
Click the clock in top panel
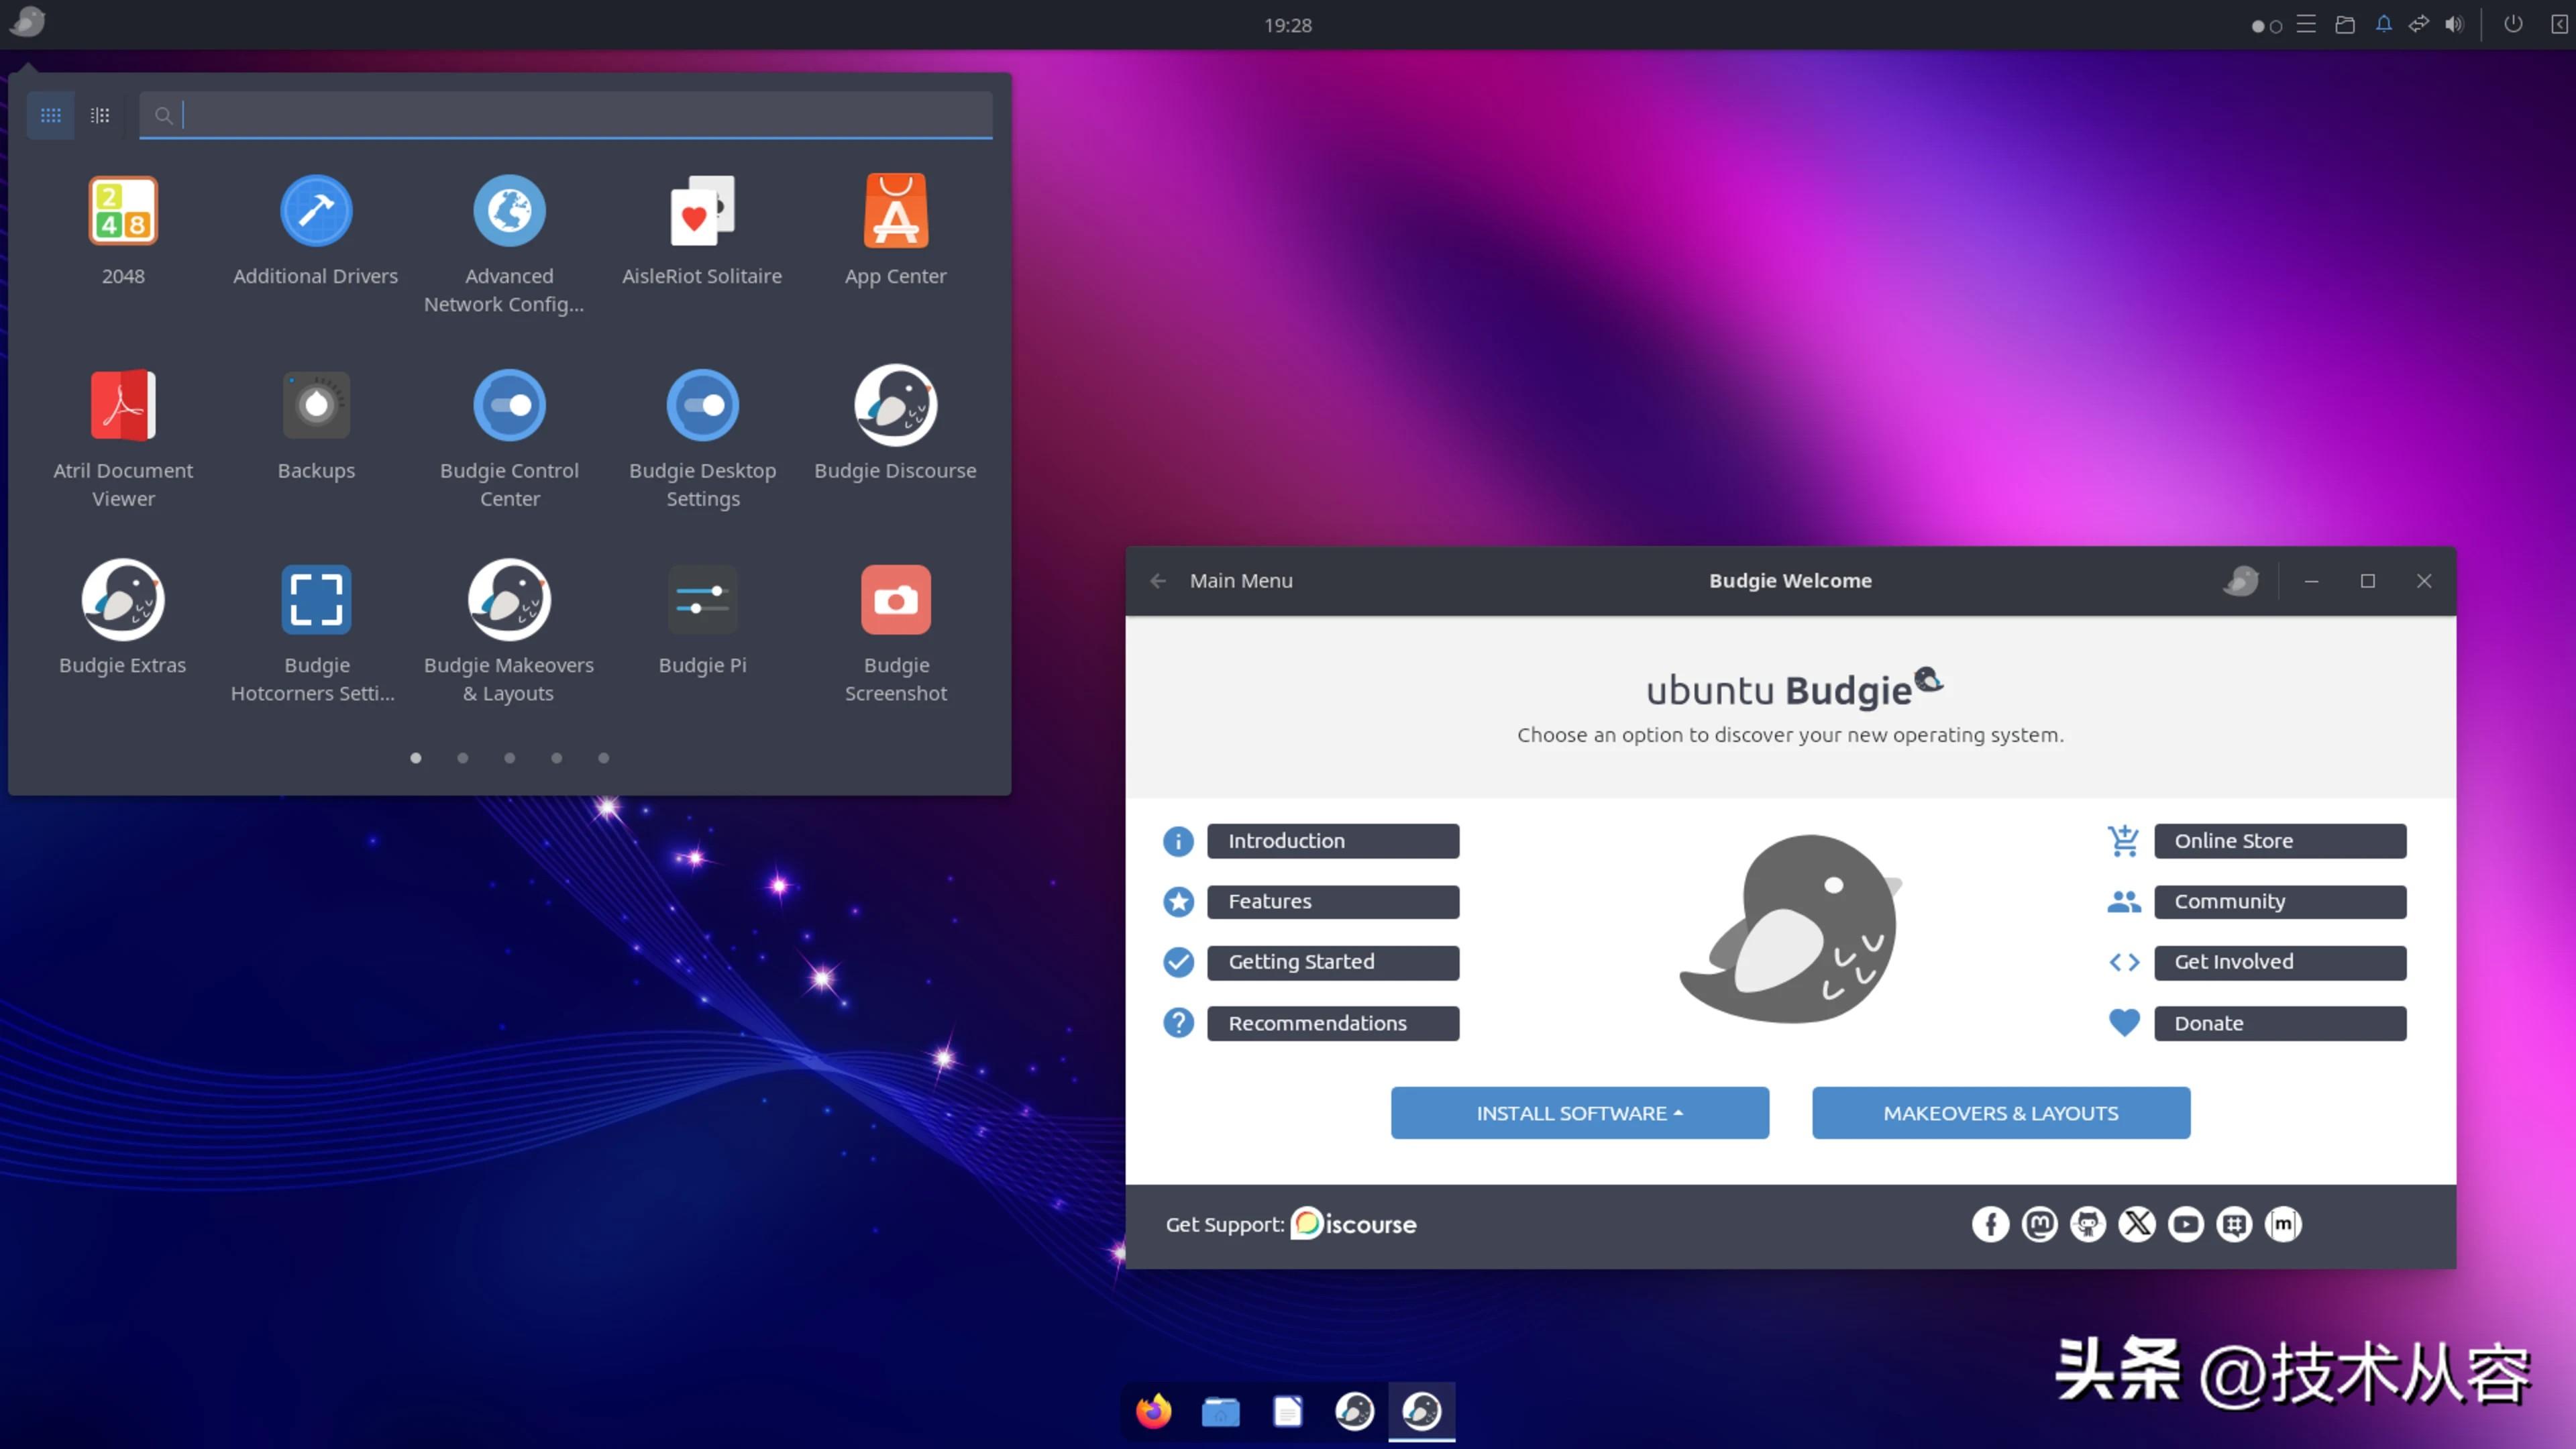[x=1288, y=25]
